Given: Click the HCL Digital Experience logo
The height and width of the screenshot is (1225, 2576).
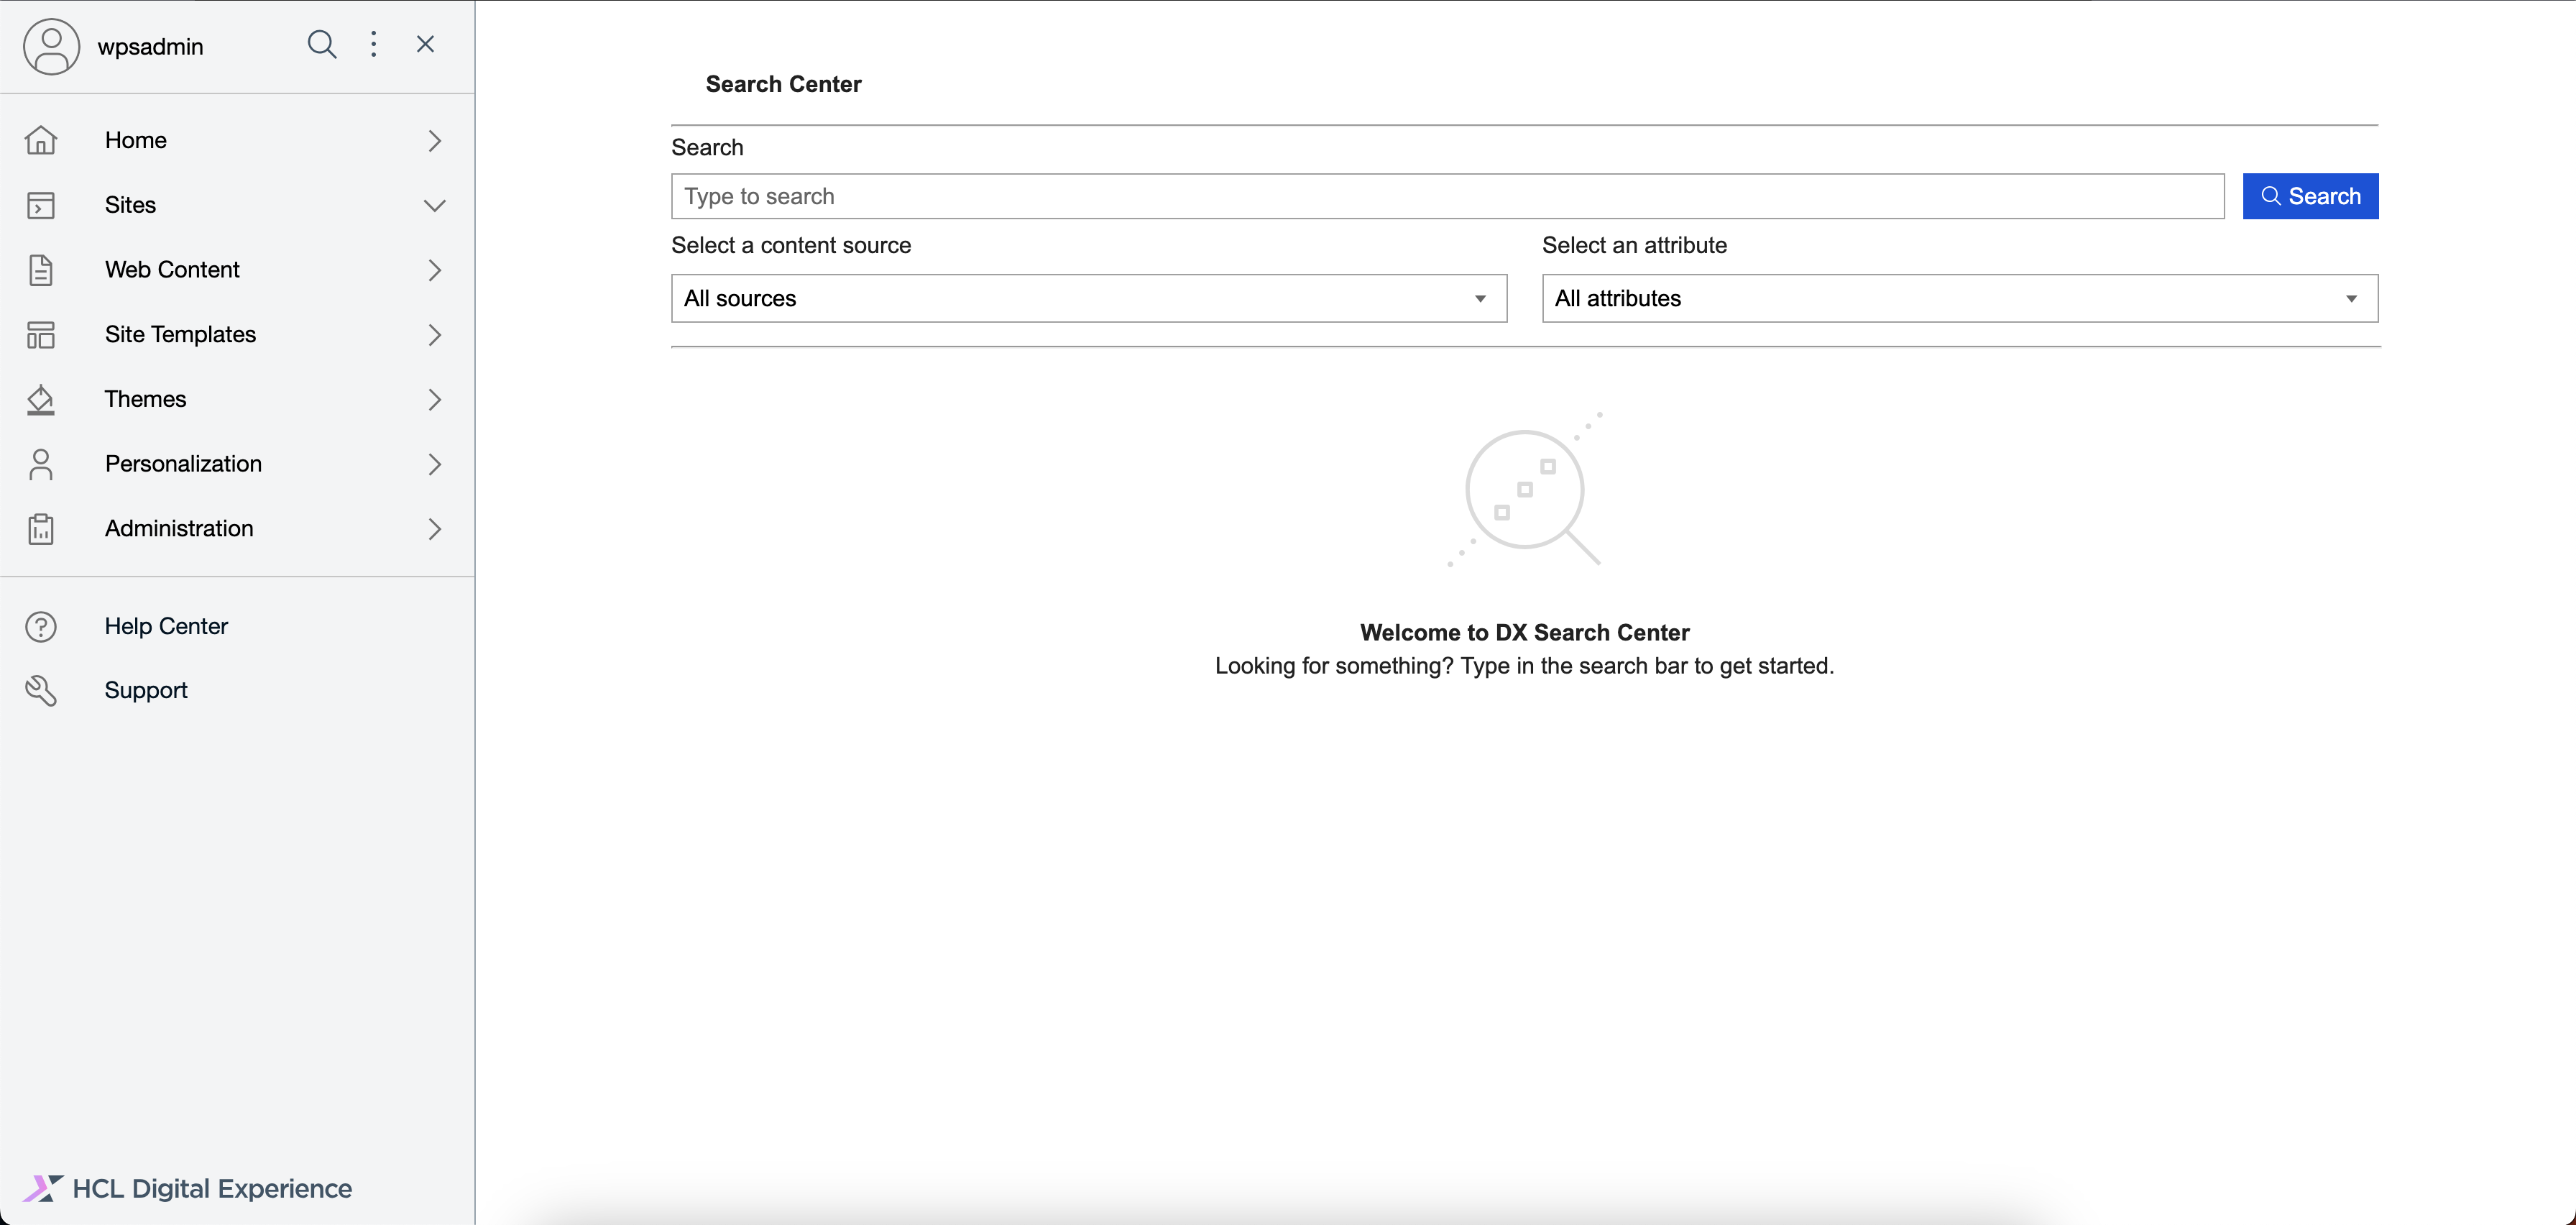Looking at the screenshot, I should (188, 1188).
